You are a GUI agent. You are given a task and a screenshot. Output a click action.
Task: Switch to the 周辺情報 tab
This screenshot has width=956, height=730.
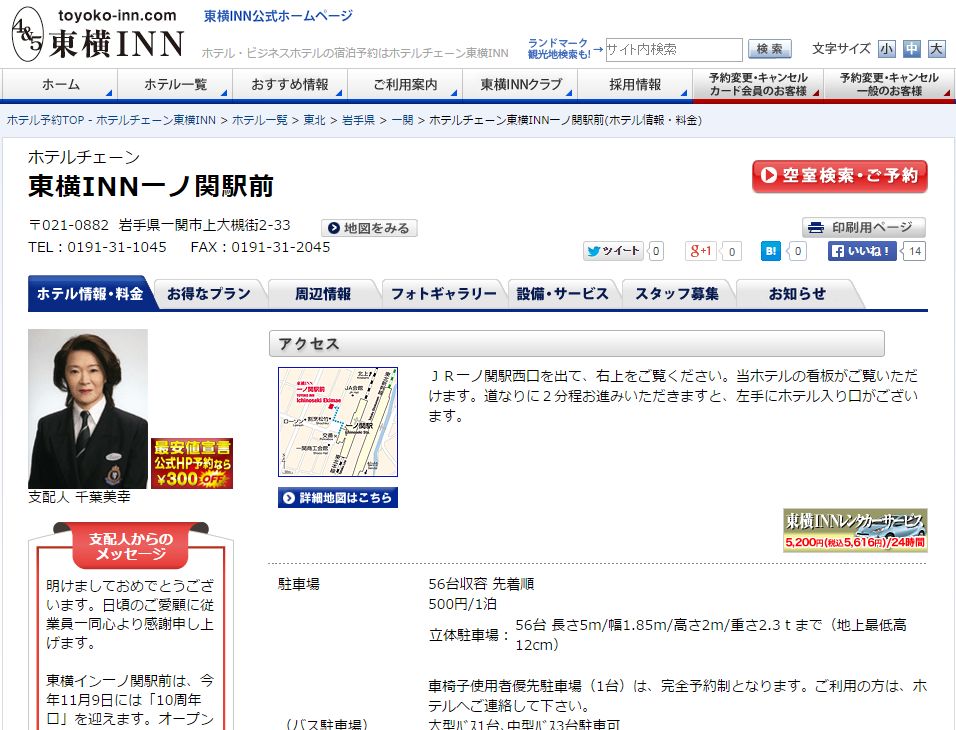pyautogui.click(x=323, y=294)
